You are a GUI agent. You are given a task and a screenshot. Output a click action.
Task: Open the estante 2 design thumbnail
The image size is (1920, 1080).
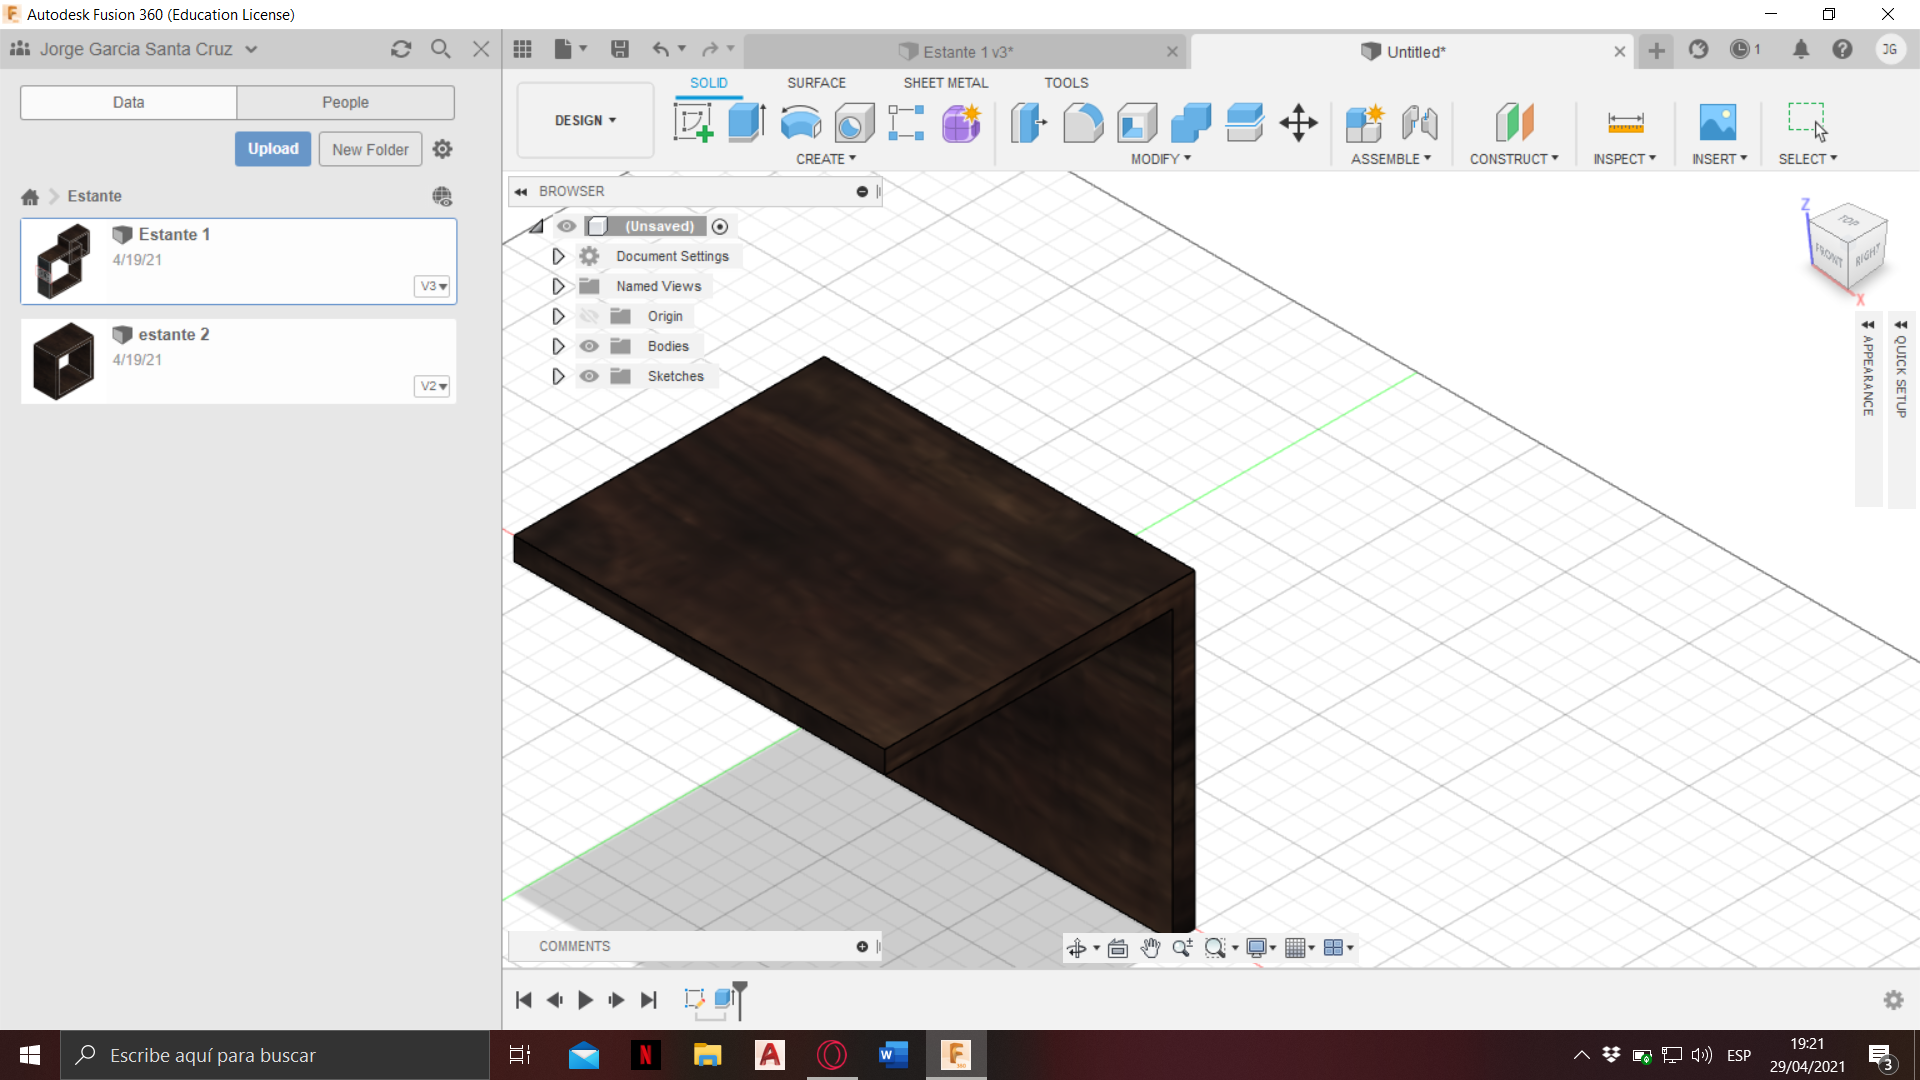click(x=63, y=361)
